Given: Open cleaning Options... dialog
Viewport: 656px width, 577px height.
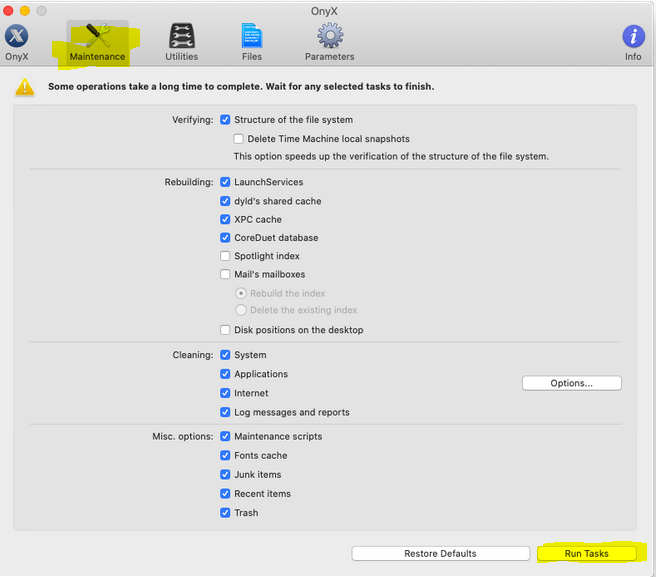Looking at the screenshot, I should [571, 383].
